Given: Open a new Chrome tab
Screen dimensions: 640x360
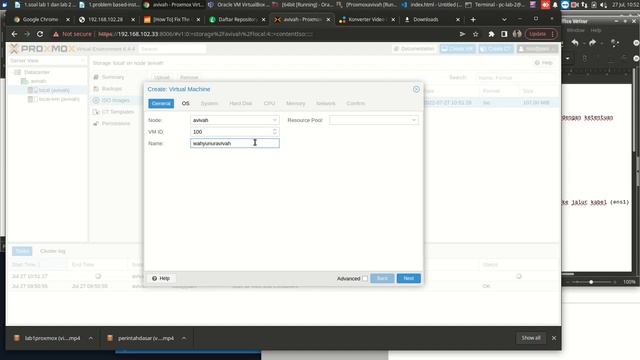Looking at the screenshot, I should pos(473,20).
